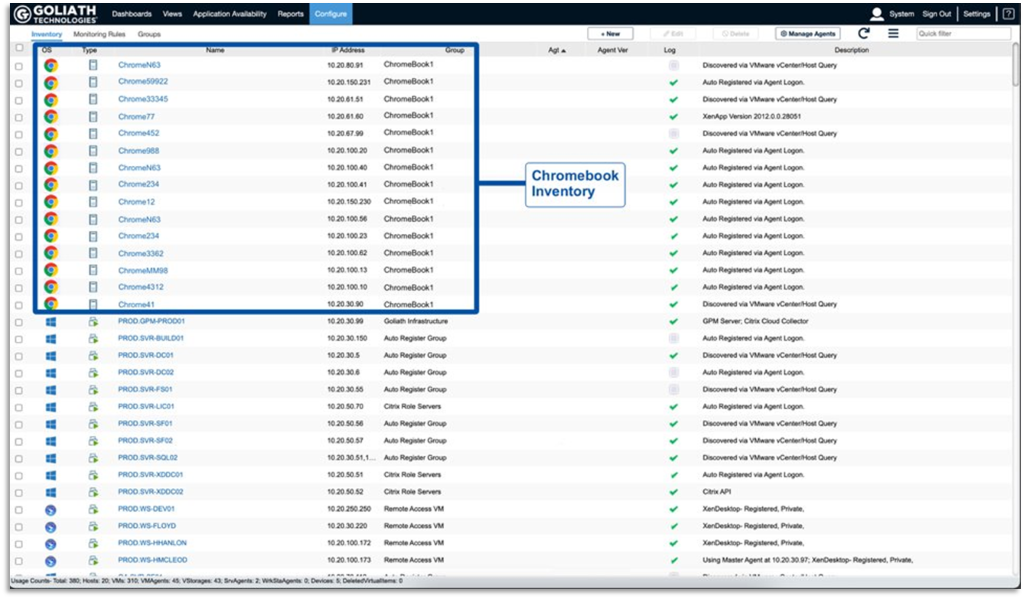Viewport: 1024px width, 599px height.
Task: Click GPM Server; Citrix Cloud Collector description
Action: (756, 321)
